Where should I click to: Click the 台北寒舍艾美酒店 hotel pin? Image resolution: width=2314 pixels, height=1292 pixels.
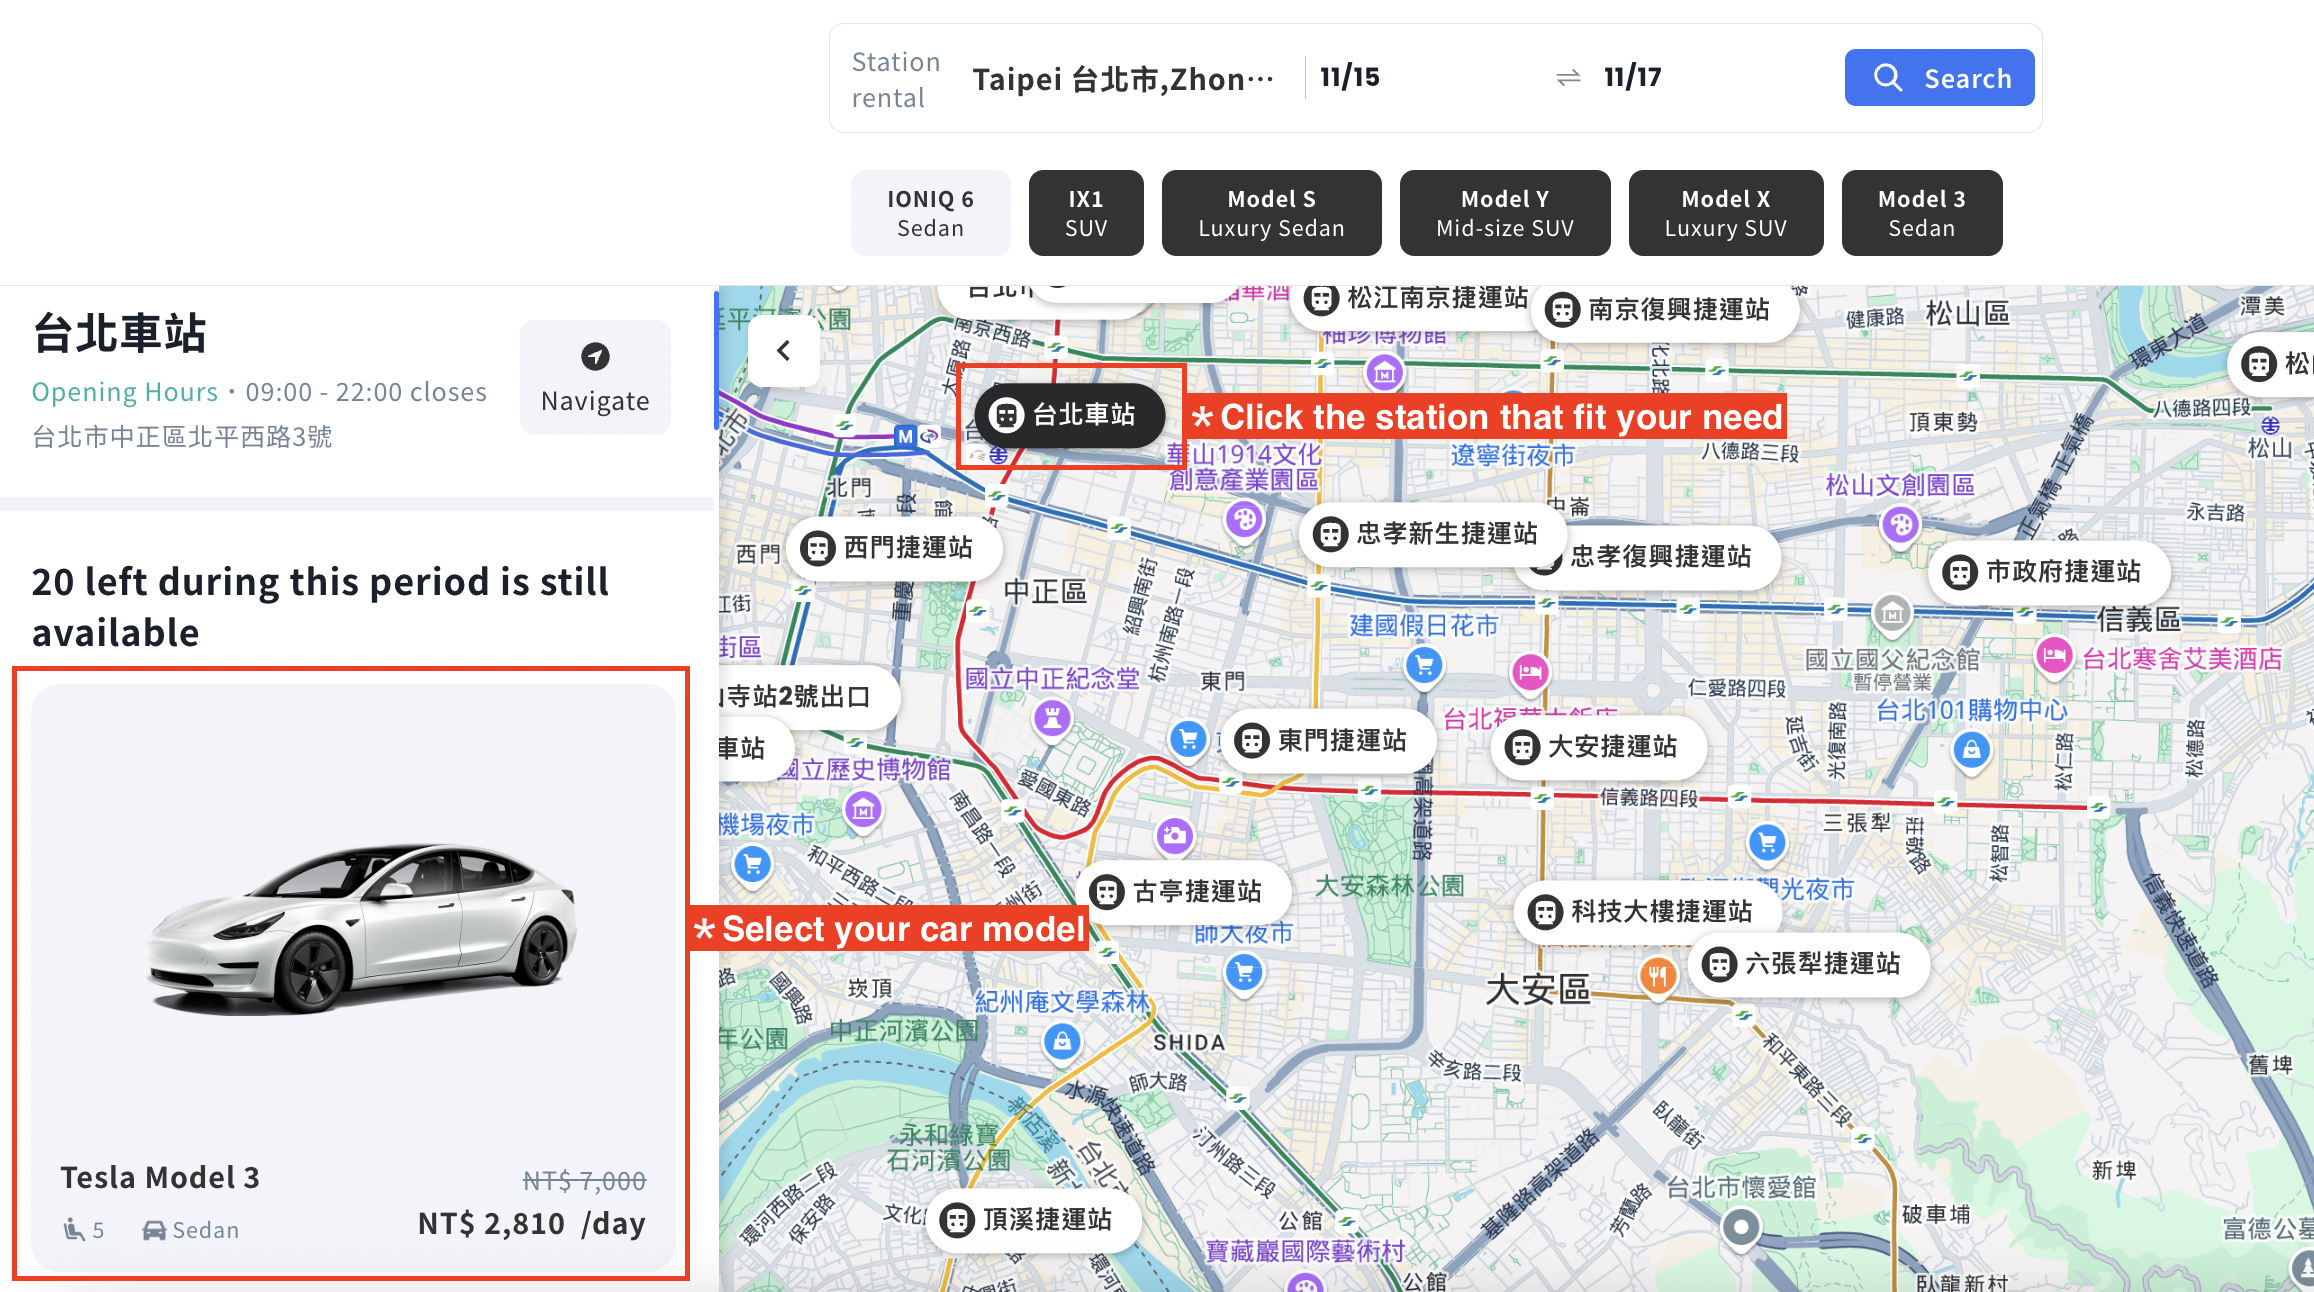coord(2054,657)
